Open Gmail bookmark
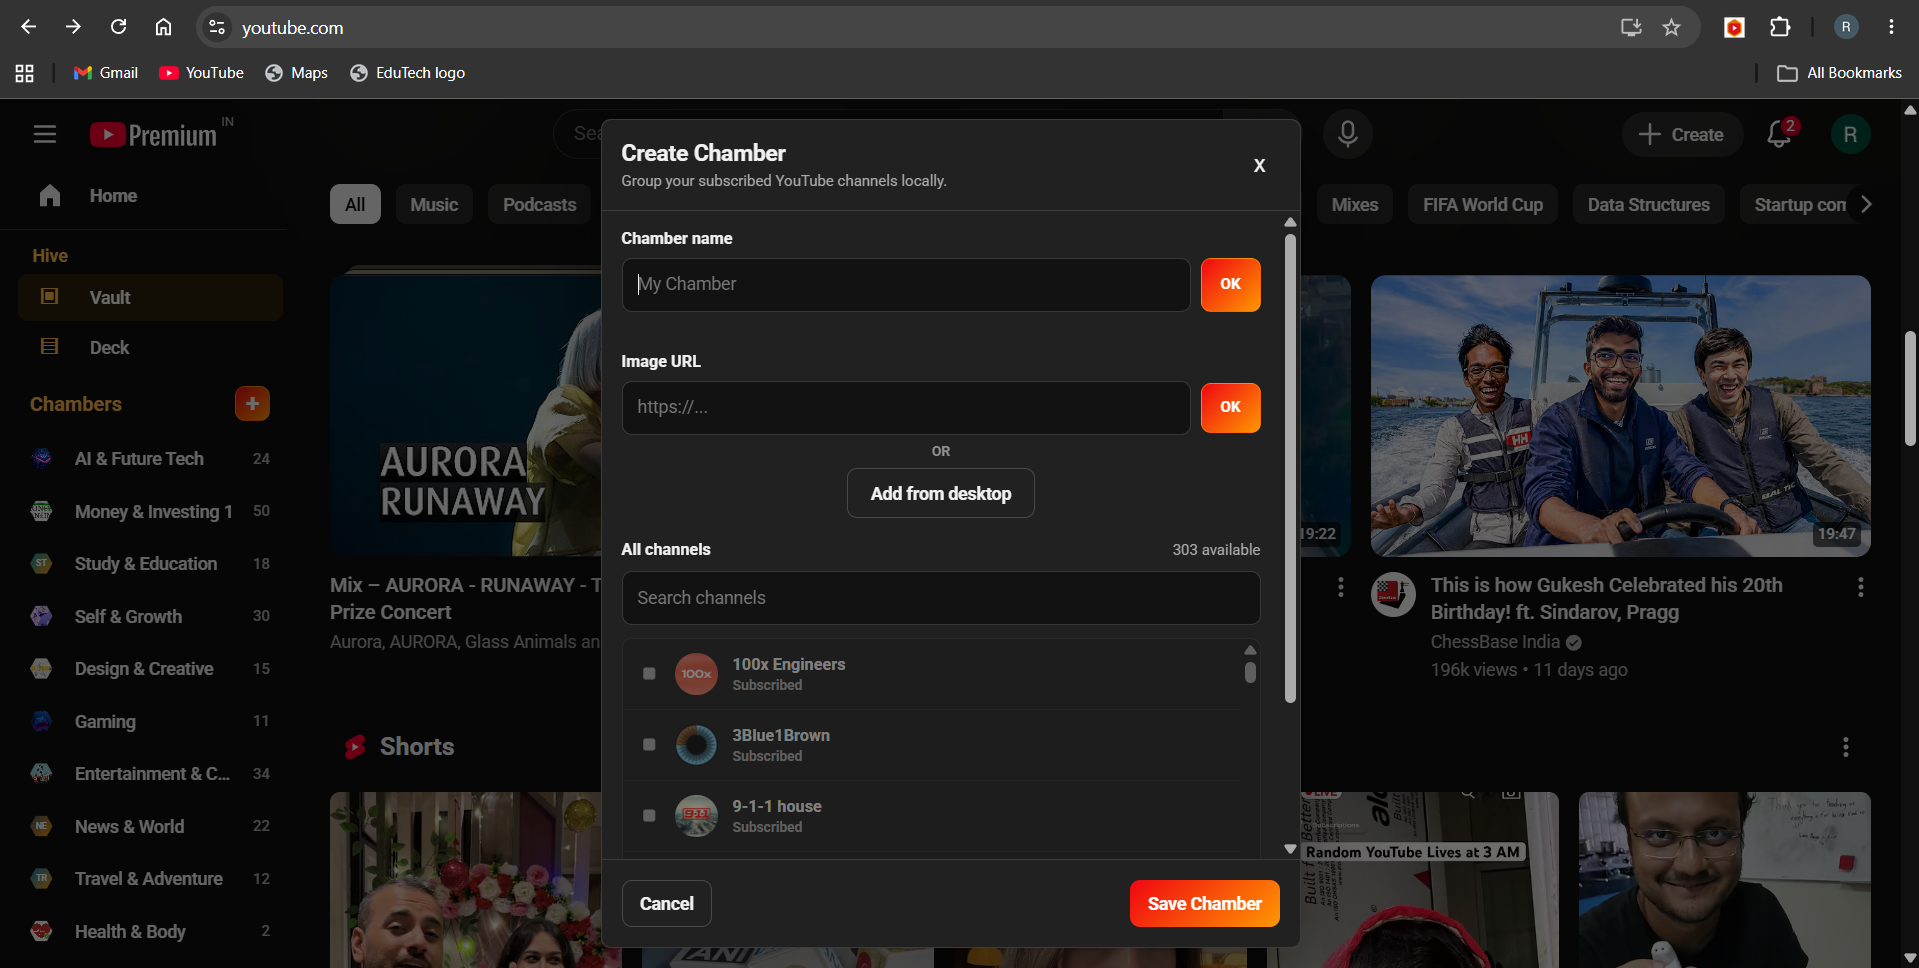 (x=106, y=73)
